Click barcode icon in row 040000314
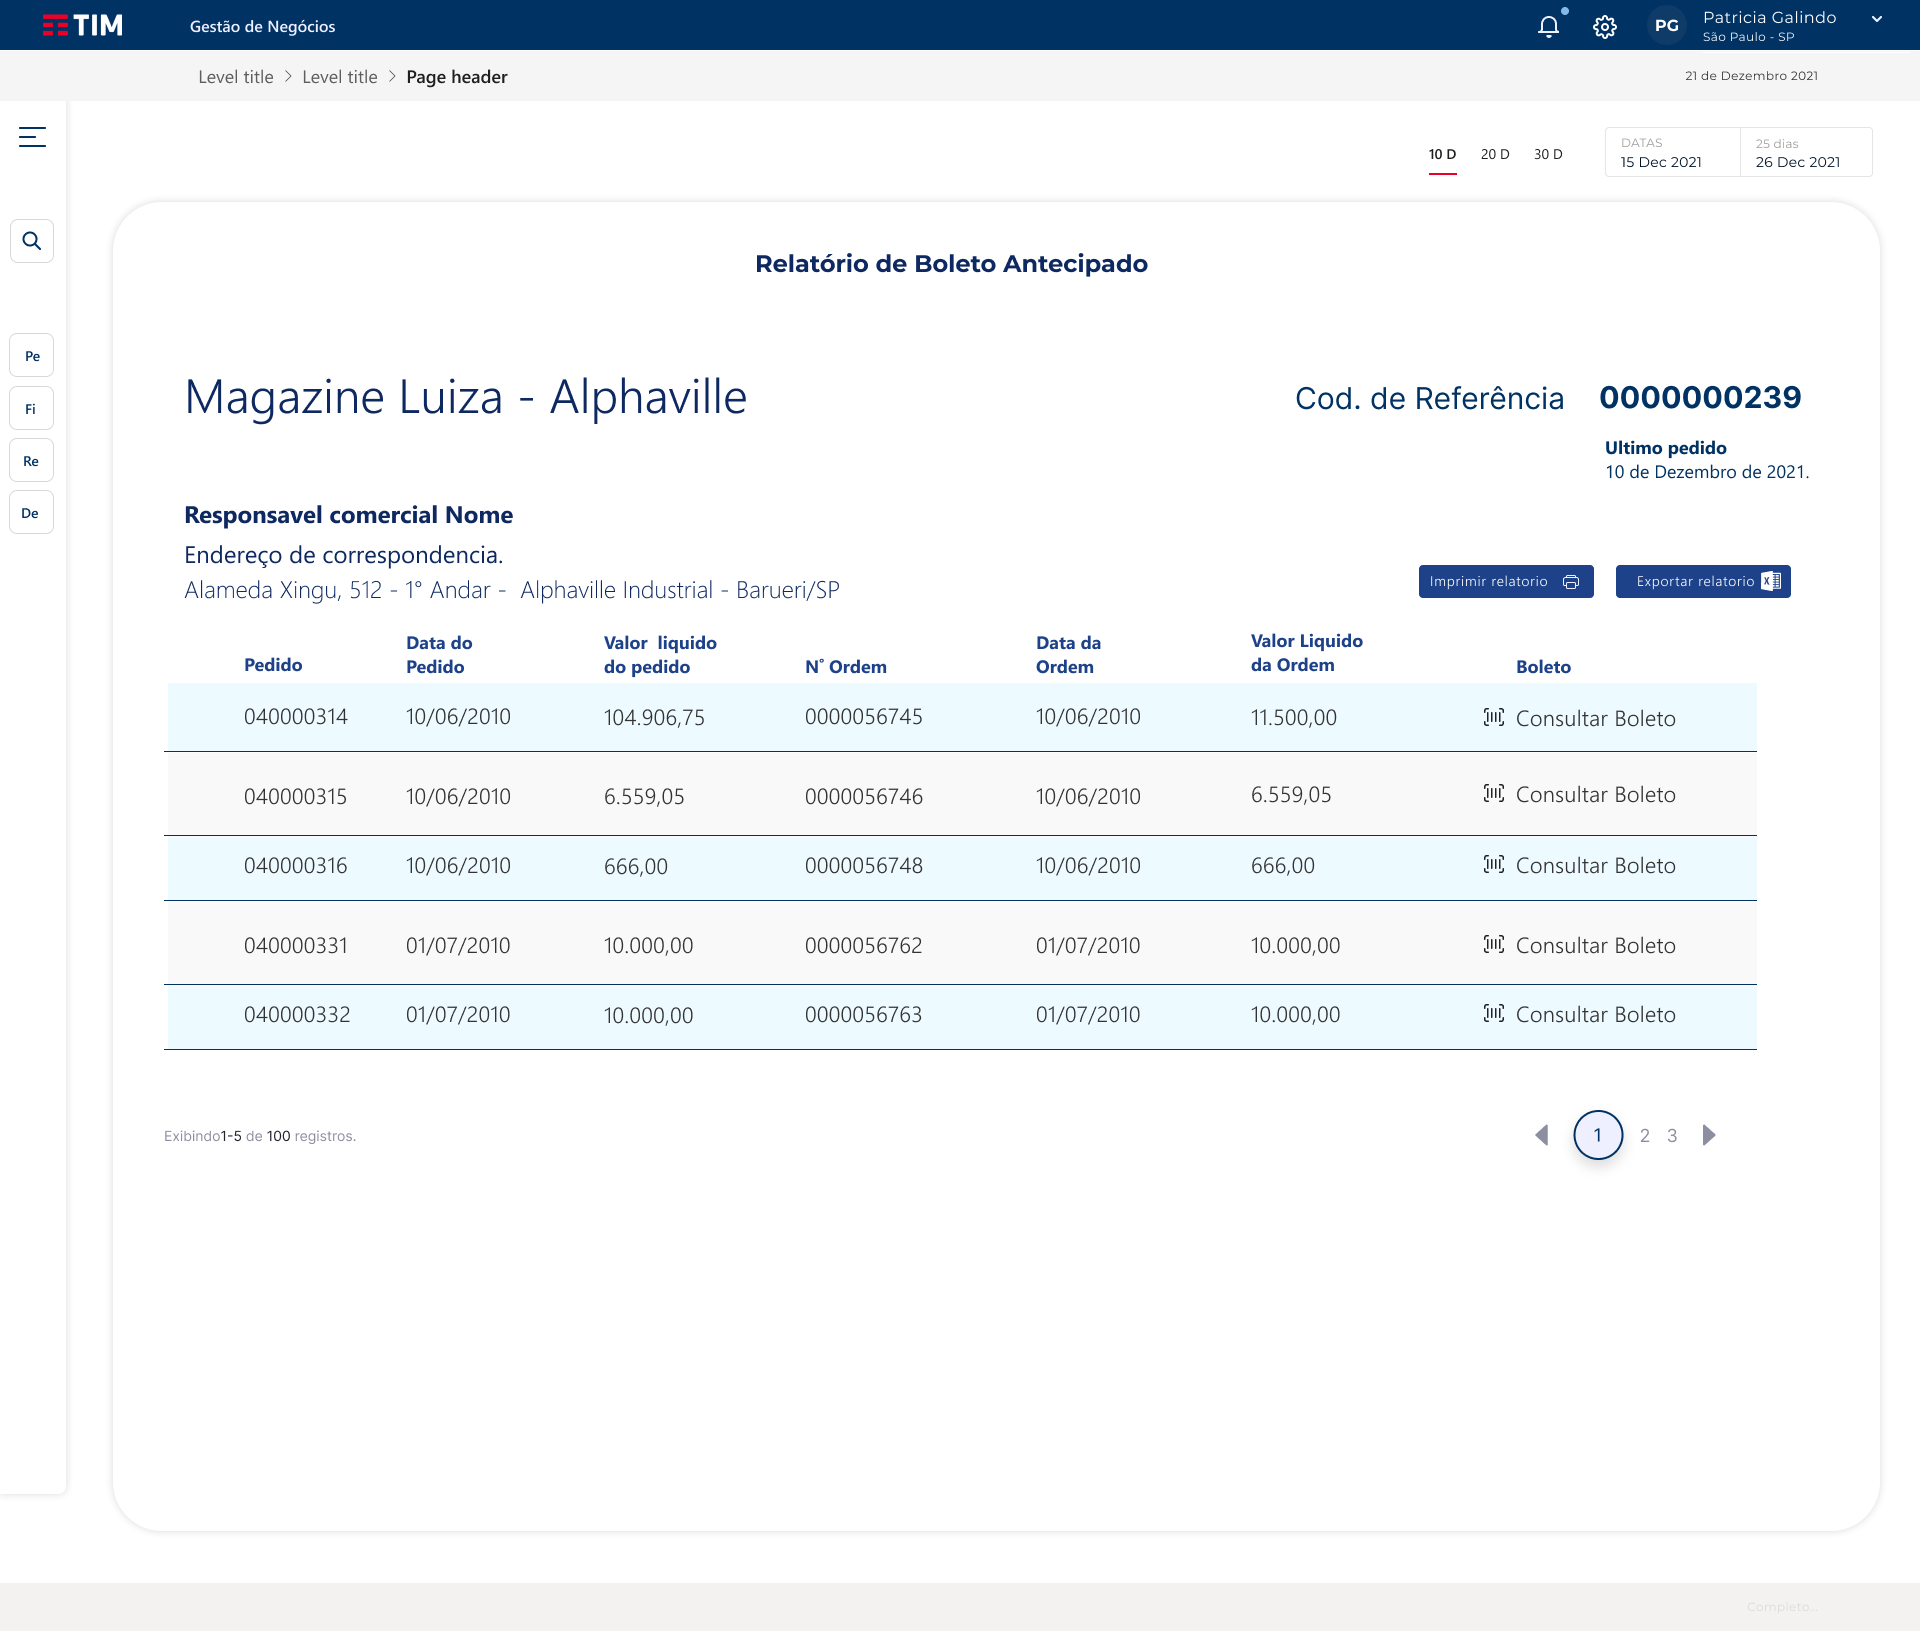 click(1494, 717)
